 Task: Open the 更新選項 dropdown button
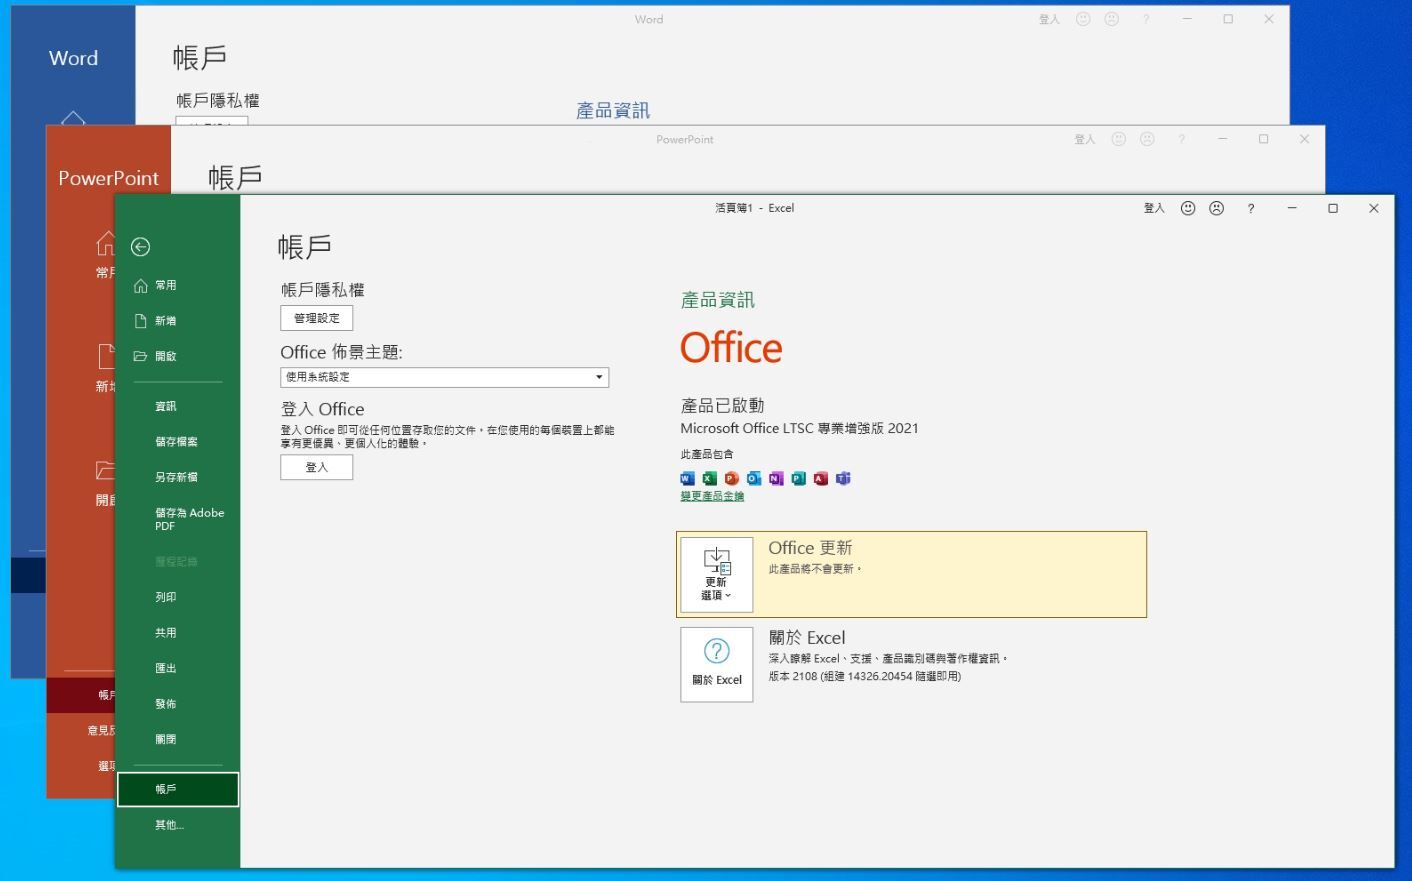click(717, 574)
